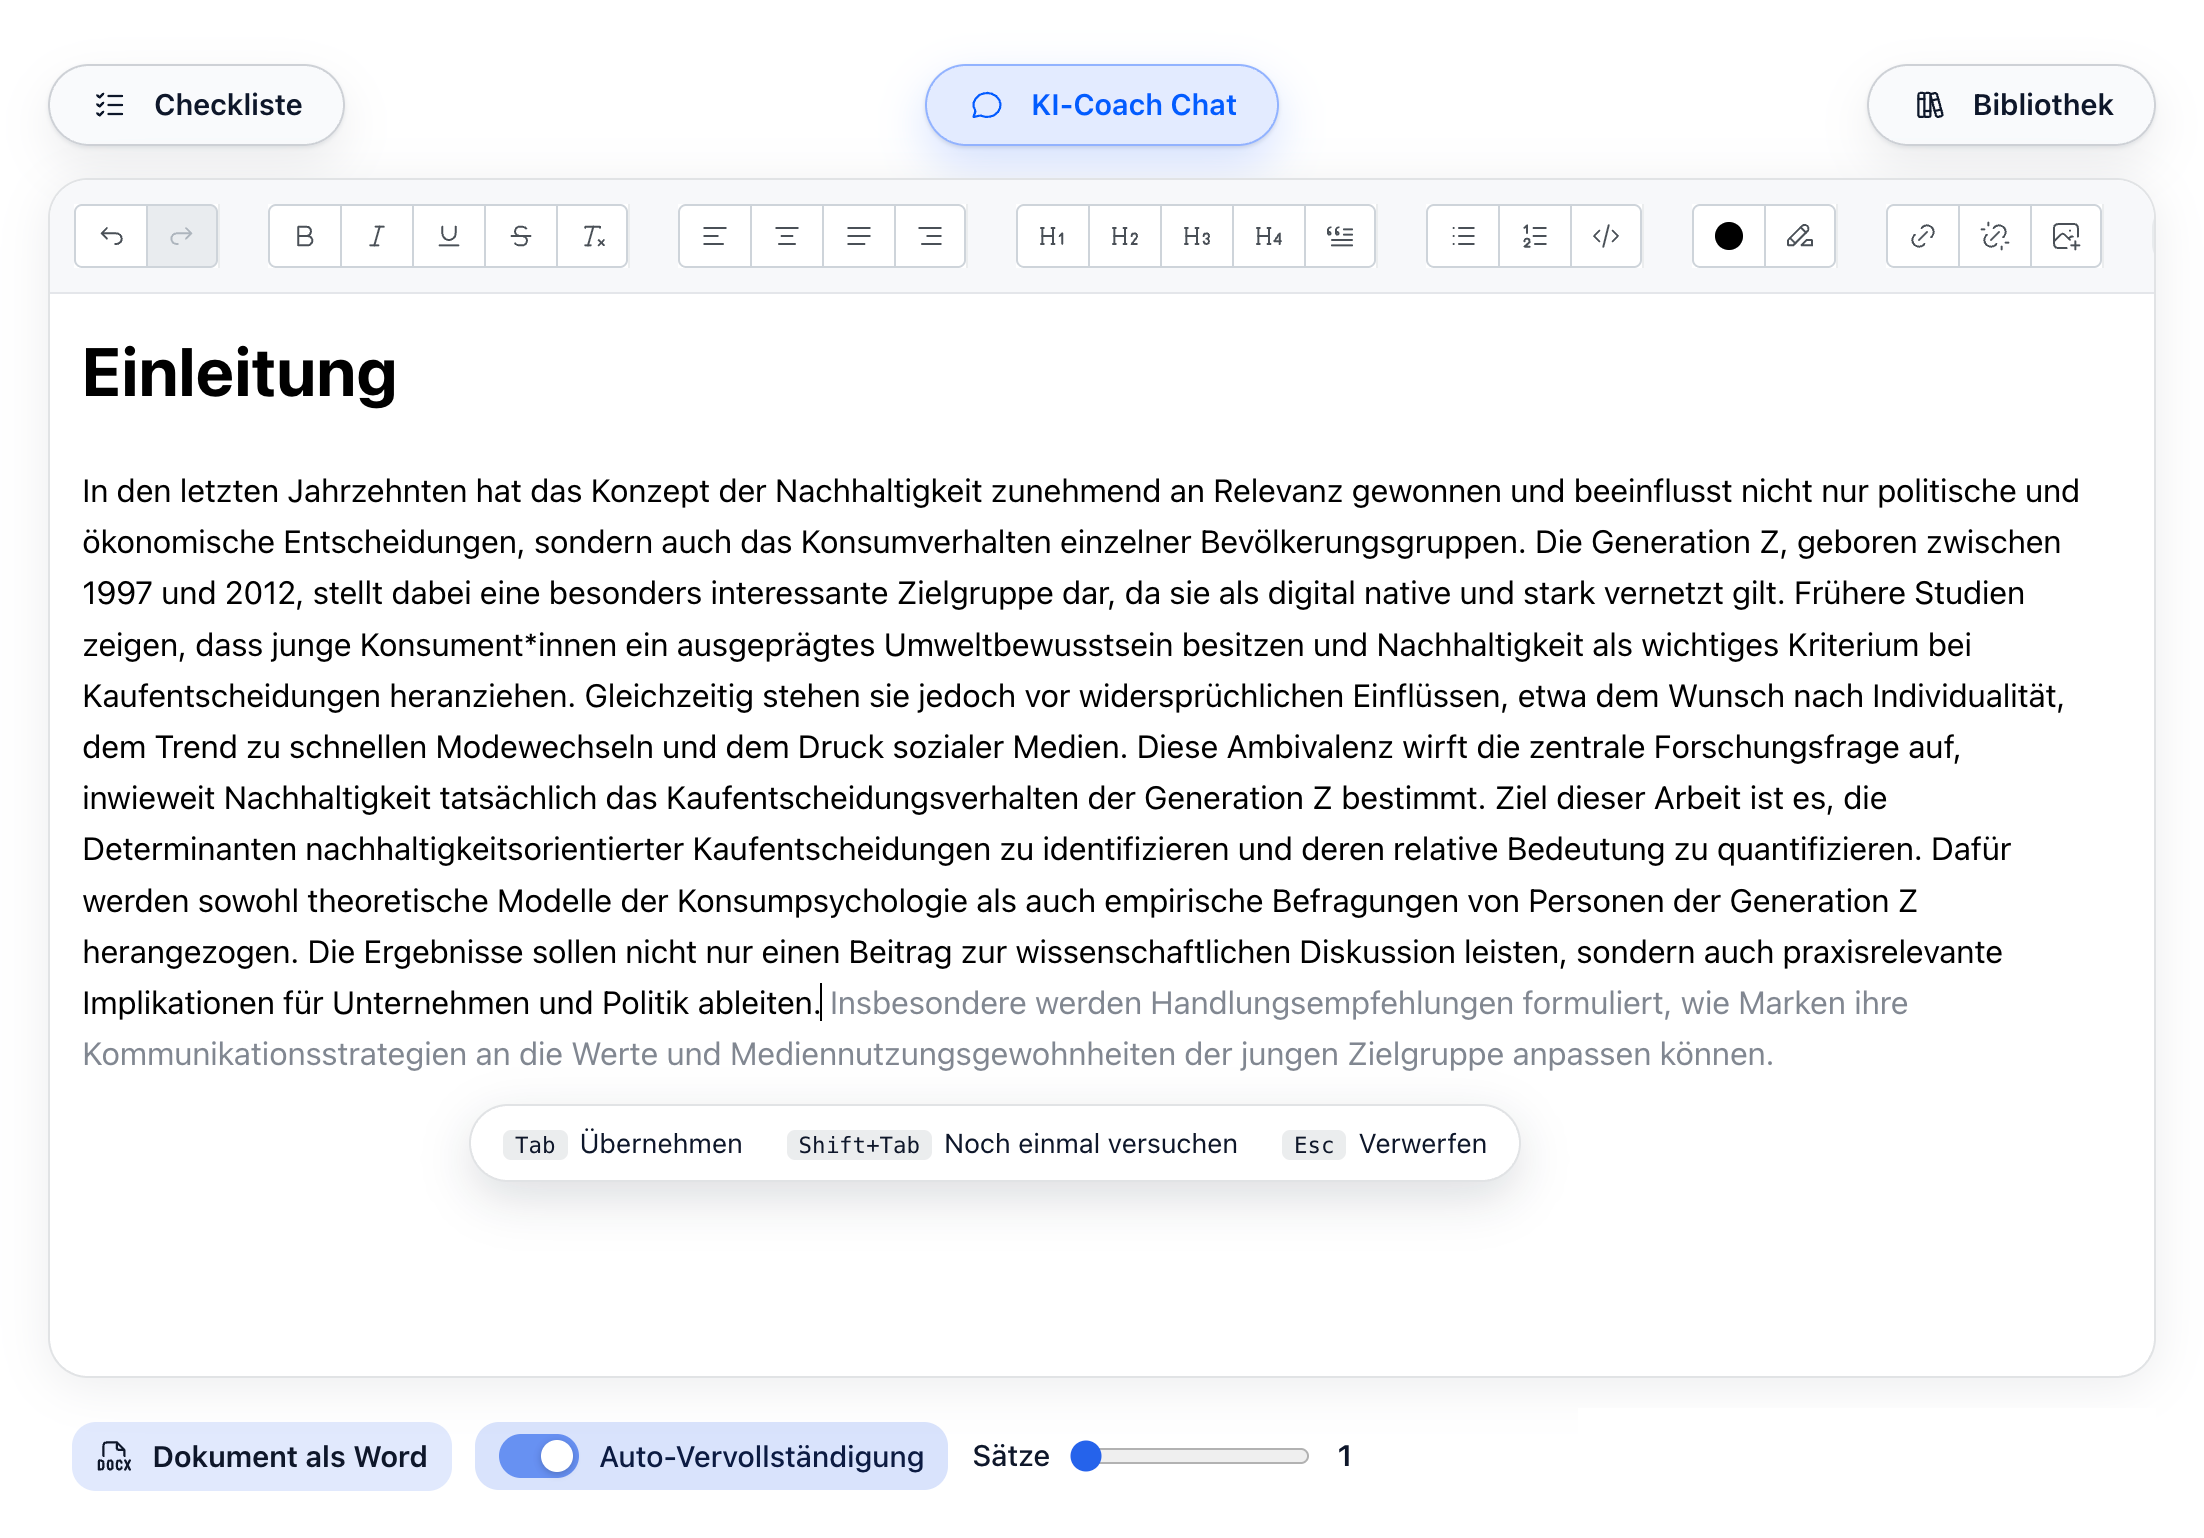This screenshot has height=1538, width=2204.
Task: Insert an image into the document
Action: point(2066,236)
